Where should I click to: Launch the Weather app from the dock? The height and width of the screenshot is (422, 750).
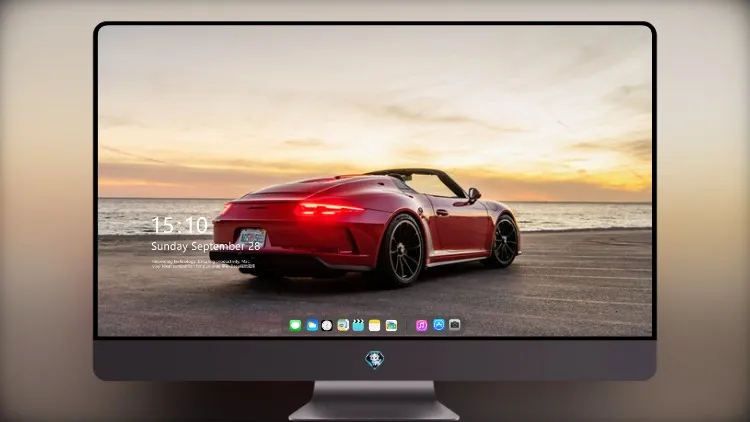click(x=312, y=325)
